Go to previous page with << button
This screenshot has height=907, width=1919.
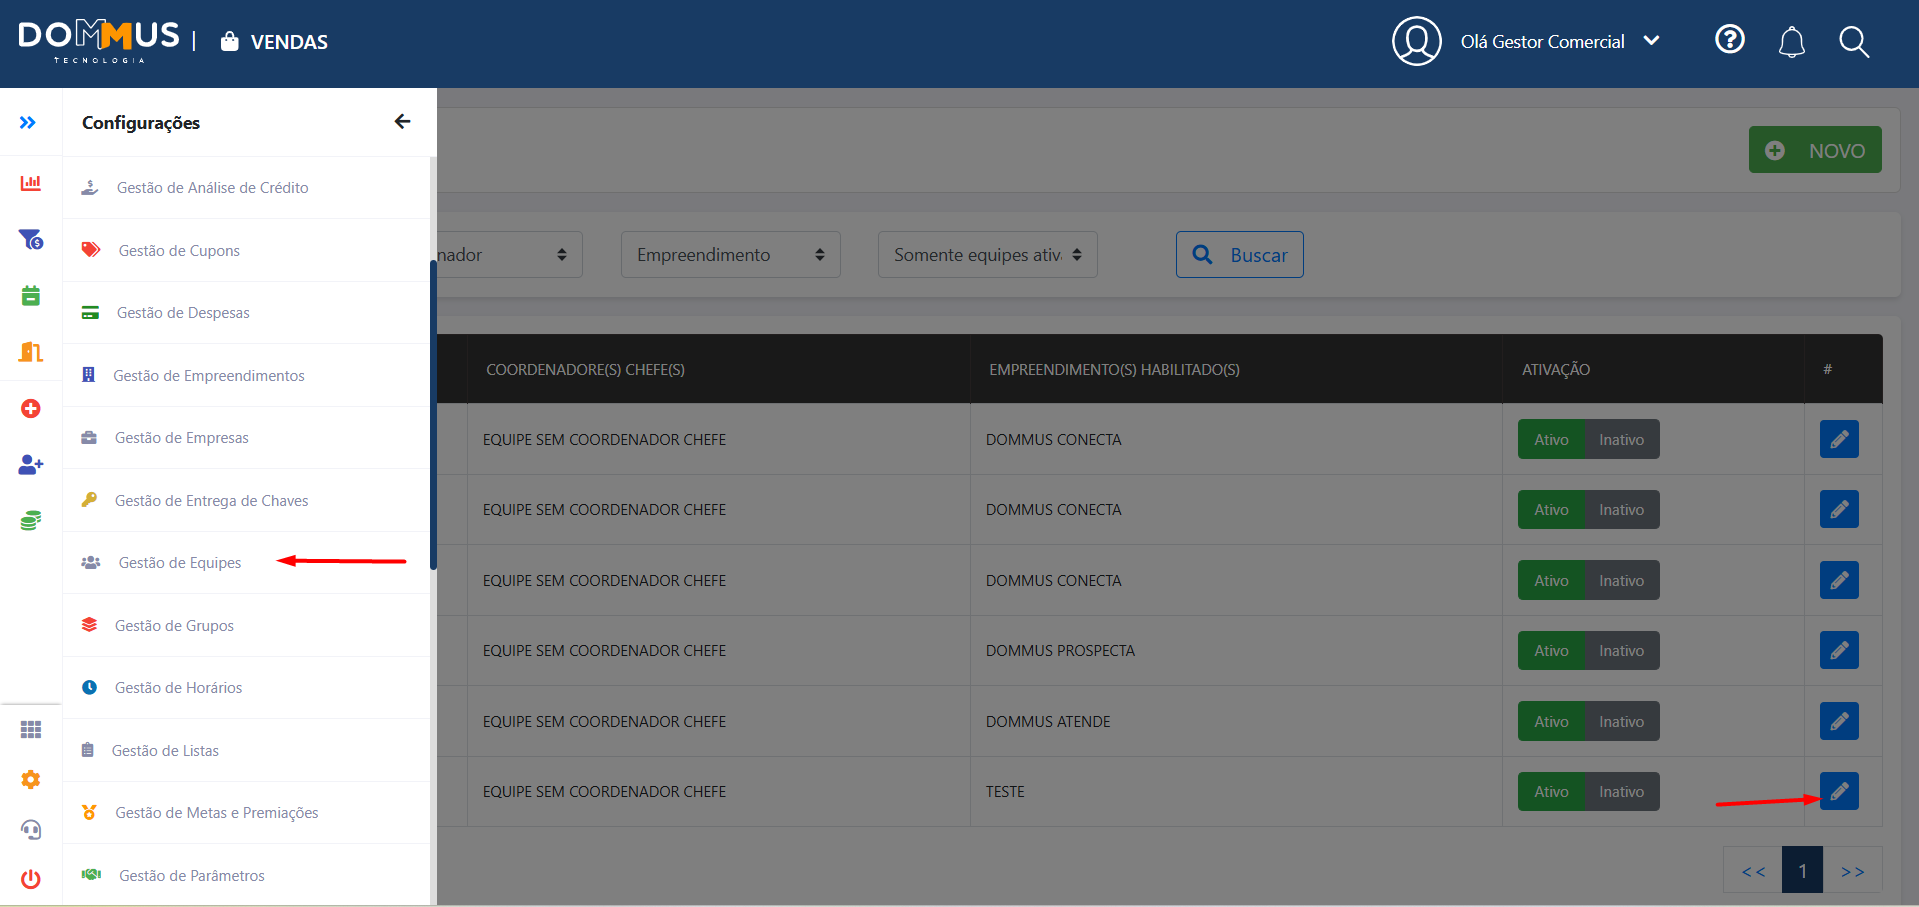coord(1753,871)
